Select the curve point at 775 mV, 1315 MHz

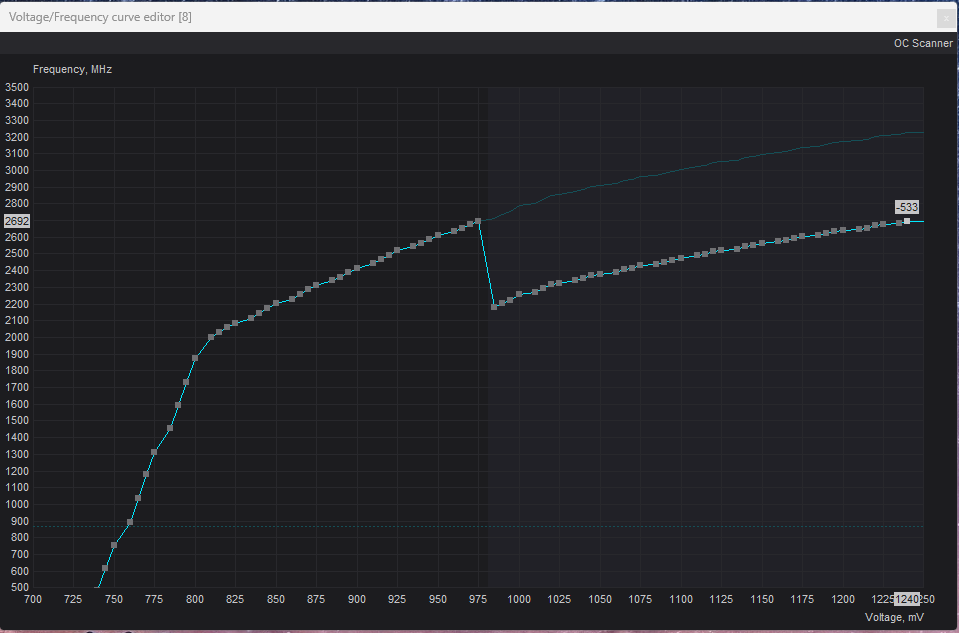154,452
